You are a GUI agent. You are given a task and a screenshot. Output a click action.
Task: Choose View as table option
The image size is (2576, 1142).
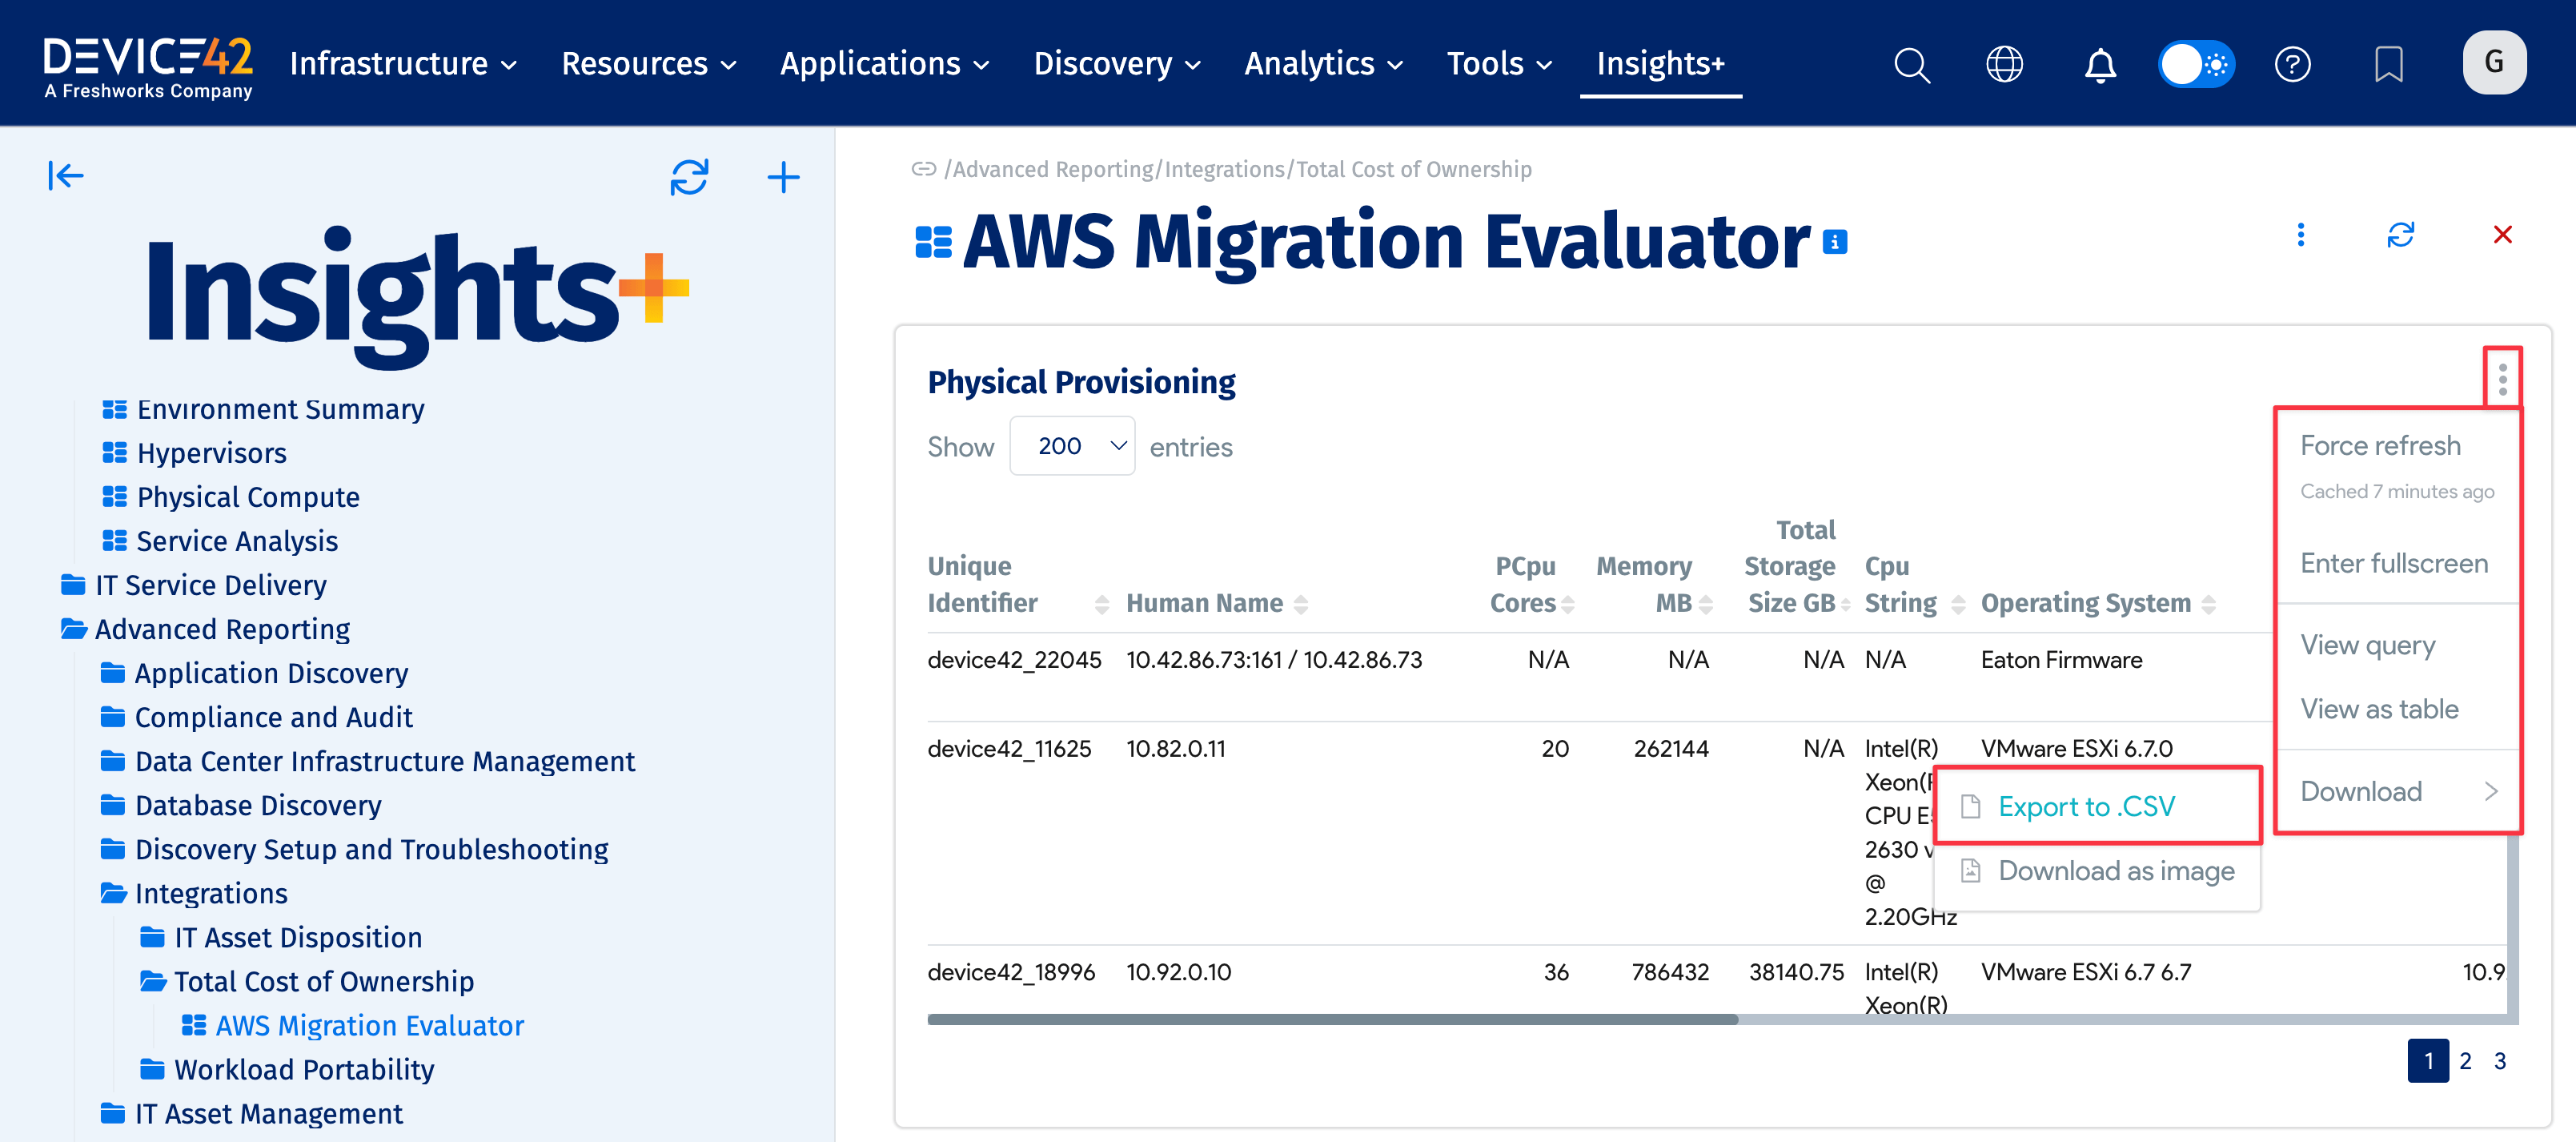[2379, 710]
